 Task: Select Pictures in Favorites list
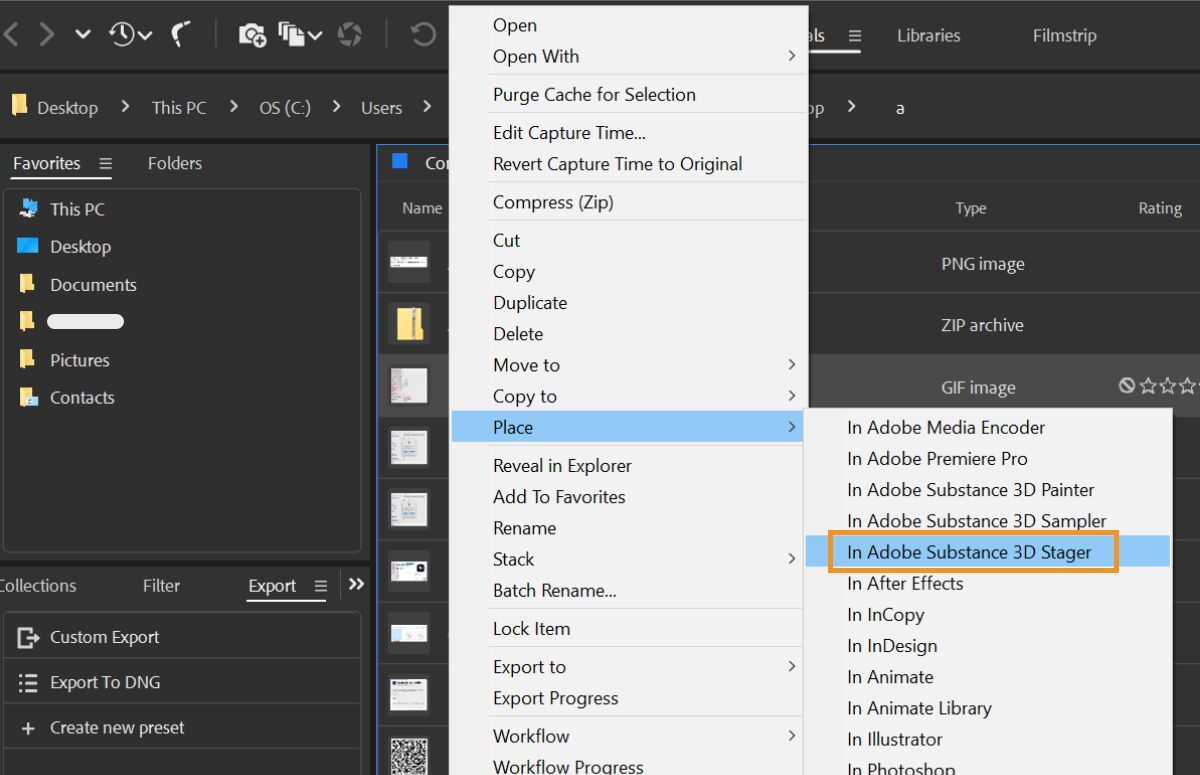tap(79, 360)
